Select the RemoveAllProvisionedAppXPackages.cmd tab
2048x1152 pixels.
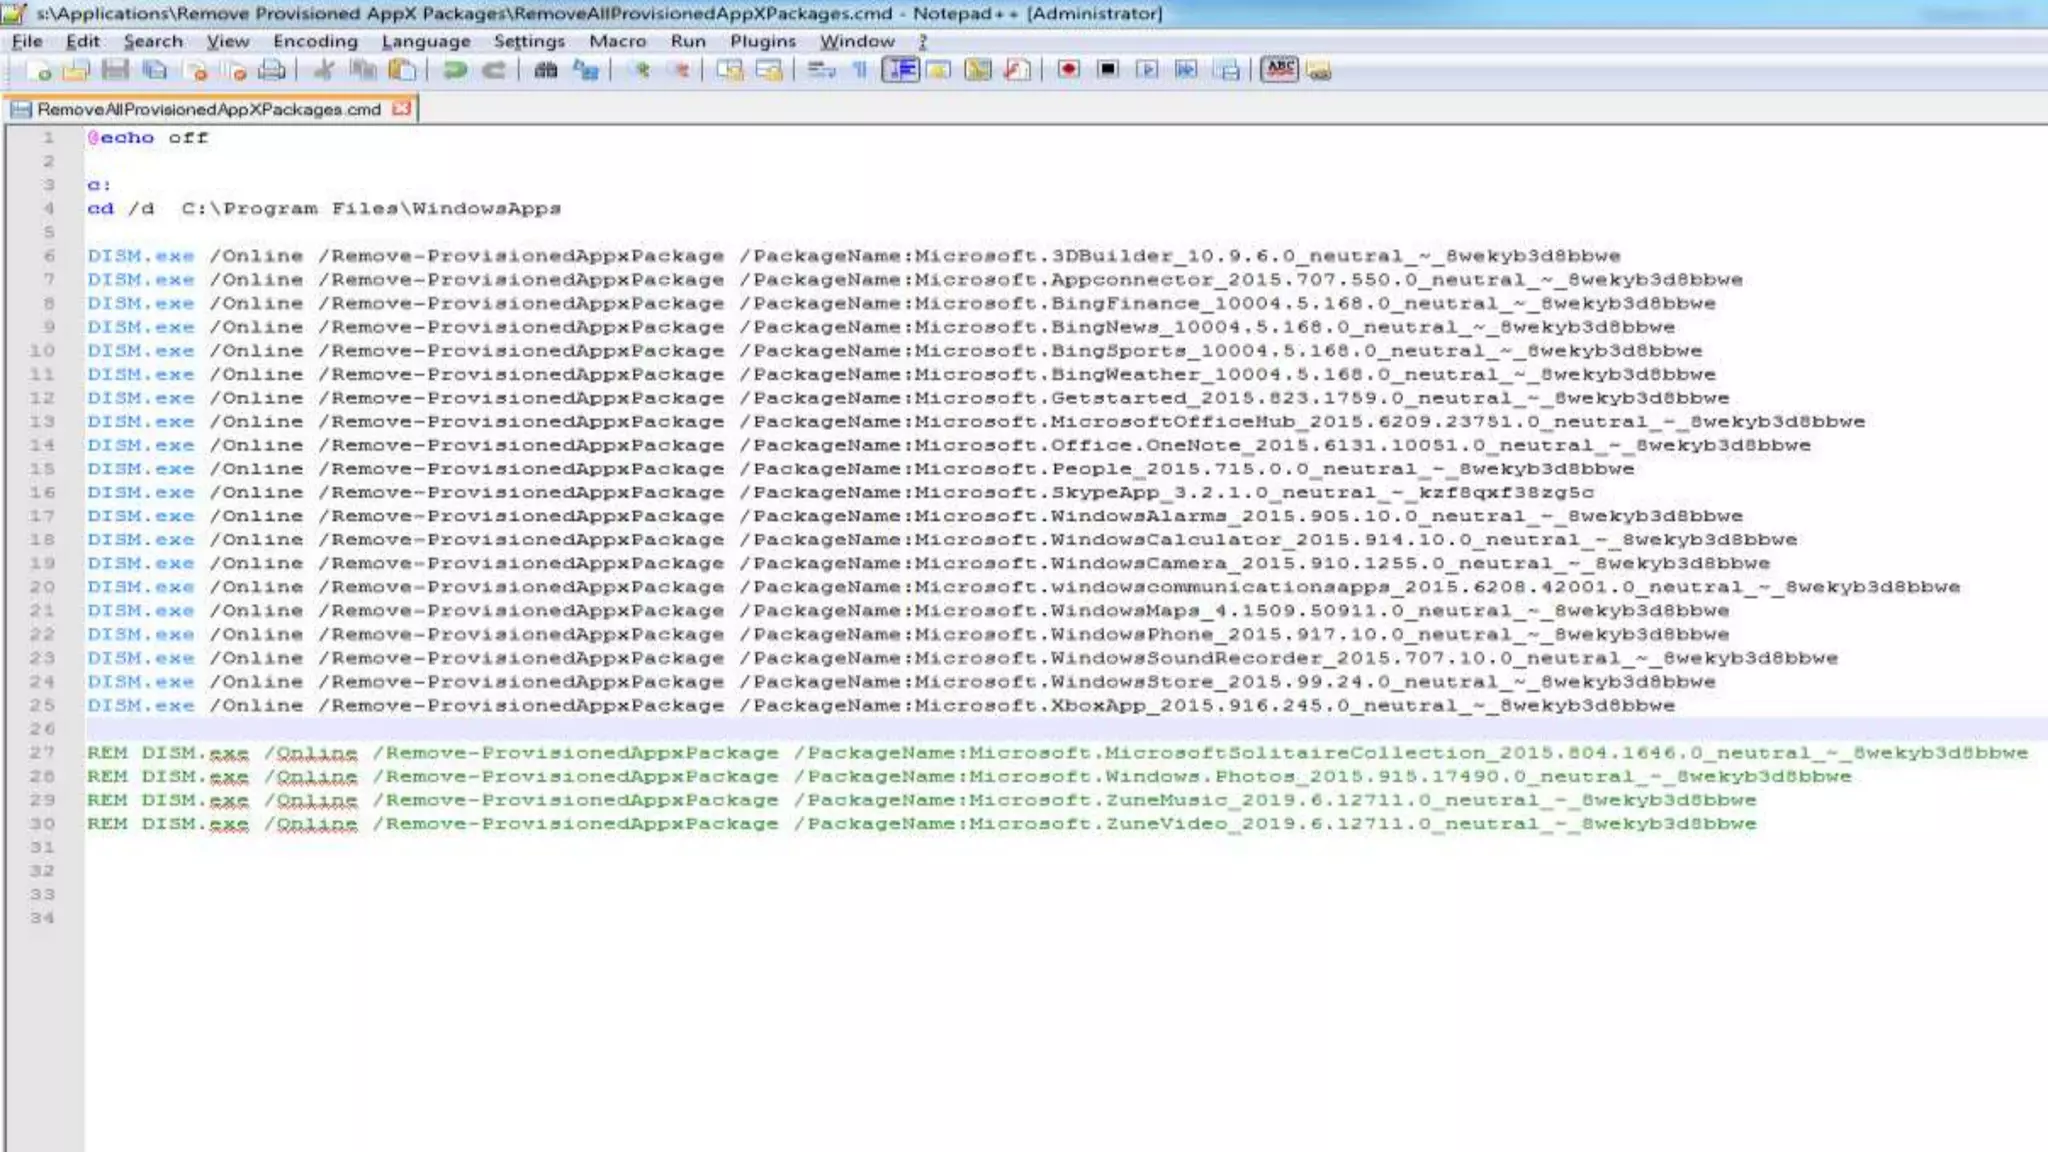tap(208, 109)
